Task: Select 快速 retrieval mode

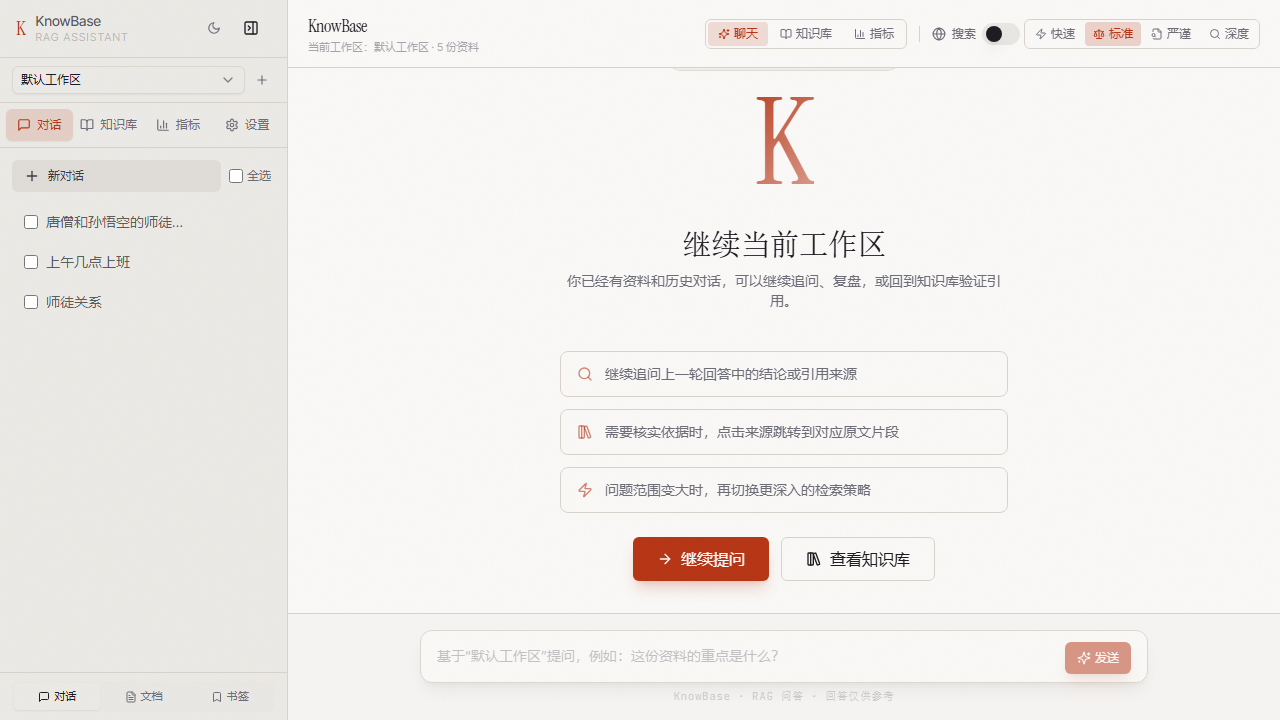Action: pos(1055,34)
